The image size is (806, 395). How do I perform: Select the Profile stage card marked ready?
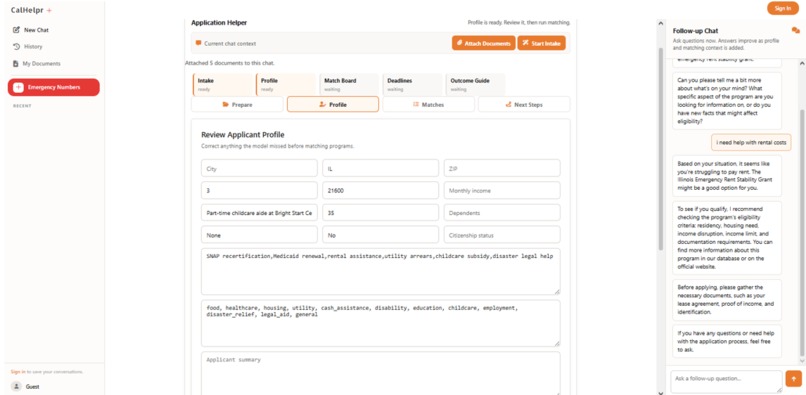[x=286, y=84]
